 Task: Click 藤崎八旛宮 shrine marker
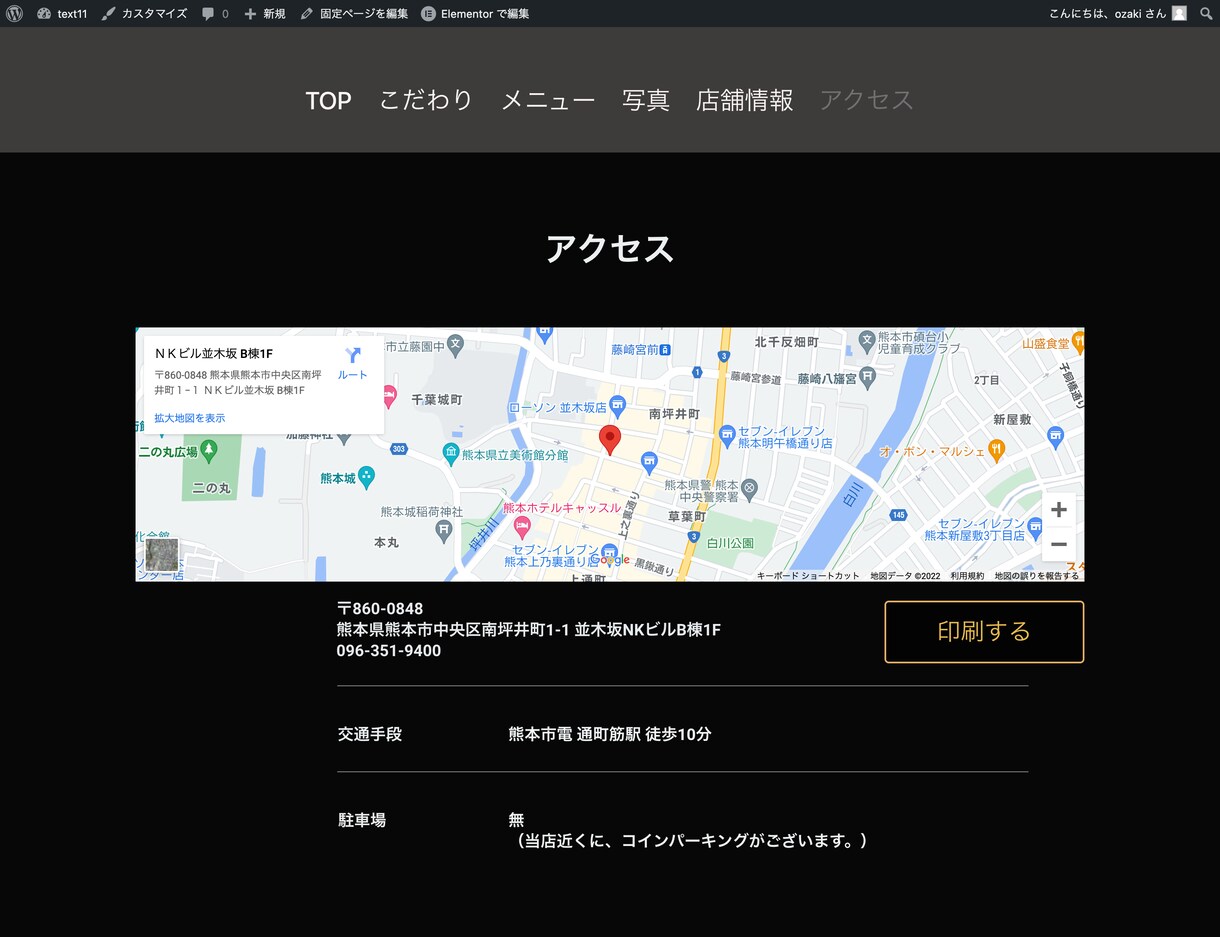pos(867,377)
